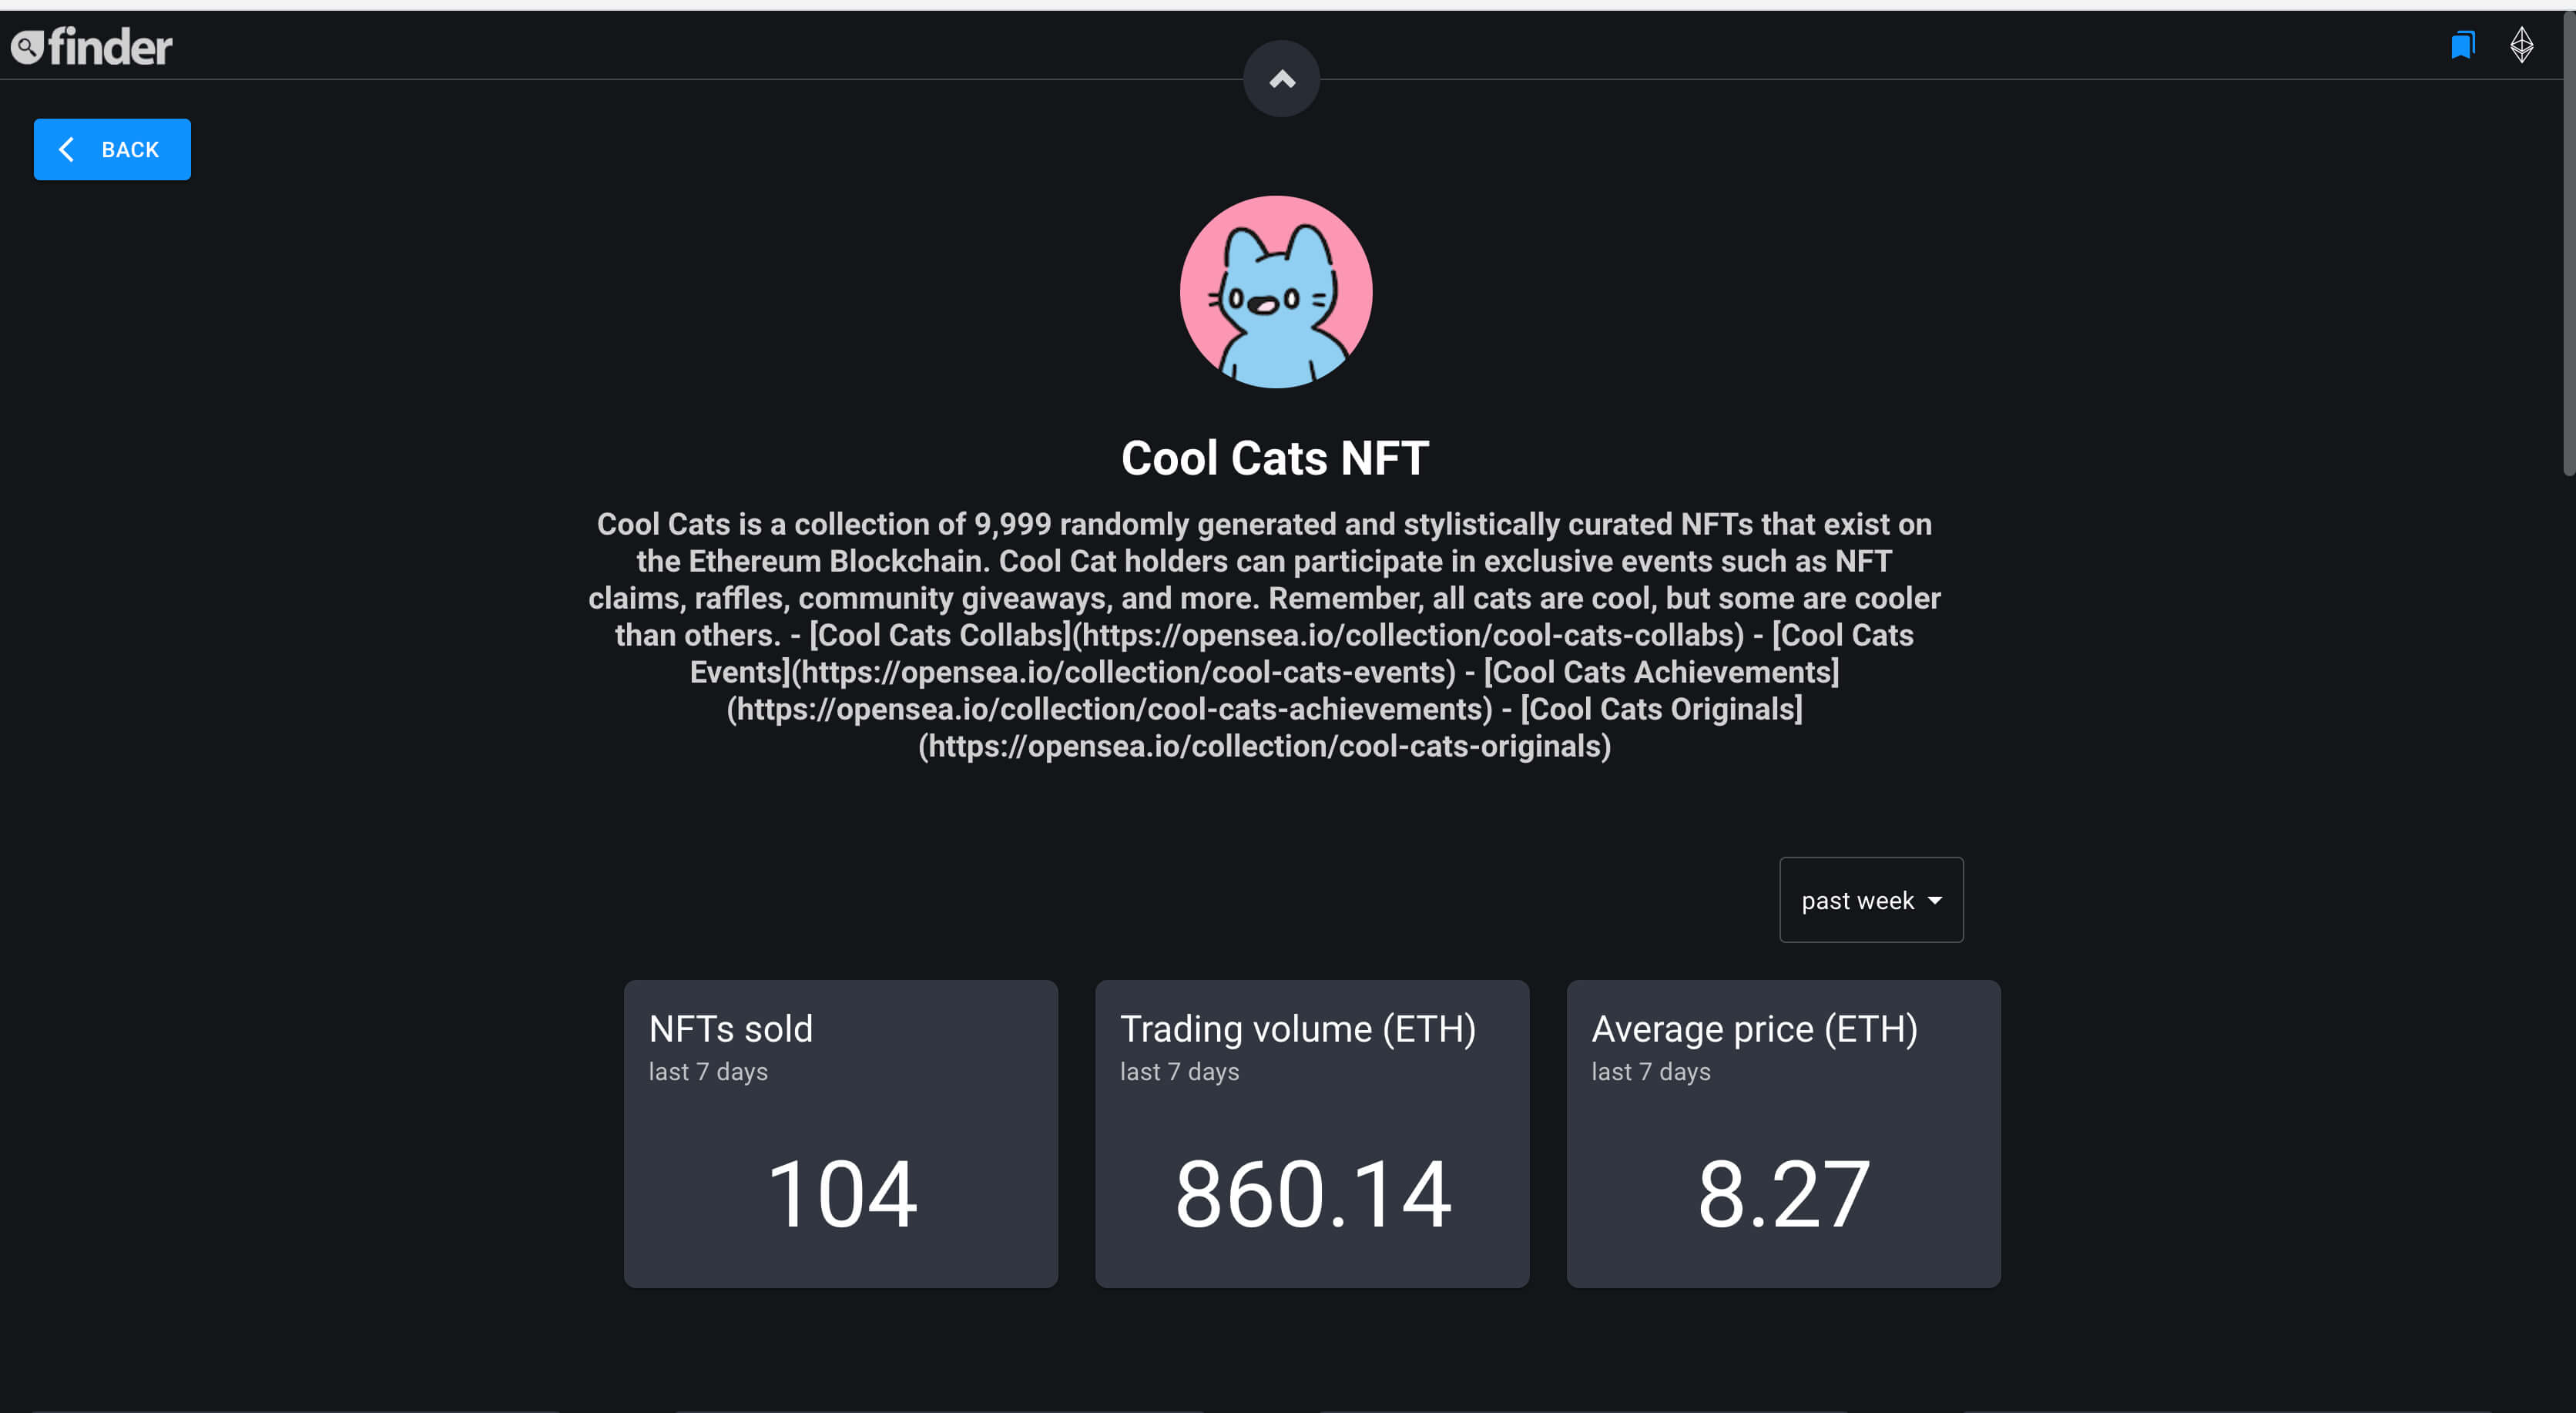
Task: Click the Trading volume (ETH) card title
Action: point(1297,1029)
